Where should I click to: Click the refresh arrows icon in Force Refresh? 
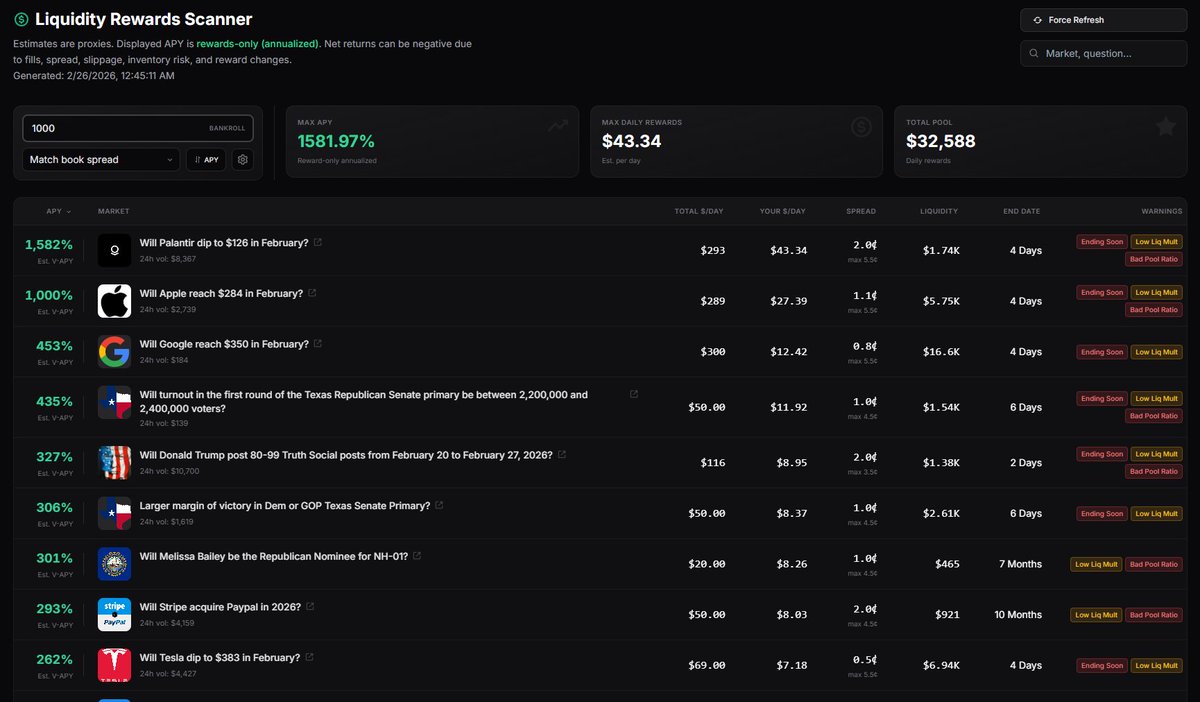point(1038,20)
